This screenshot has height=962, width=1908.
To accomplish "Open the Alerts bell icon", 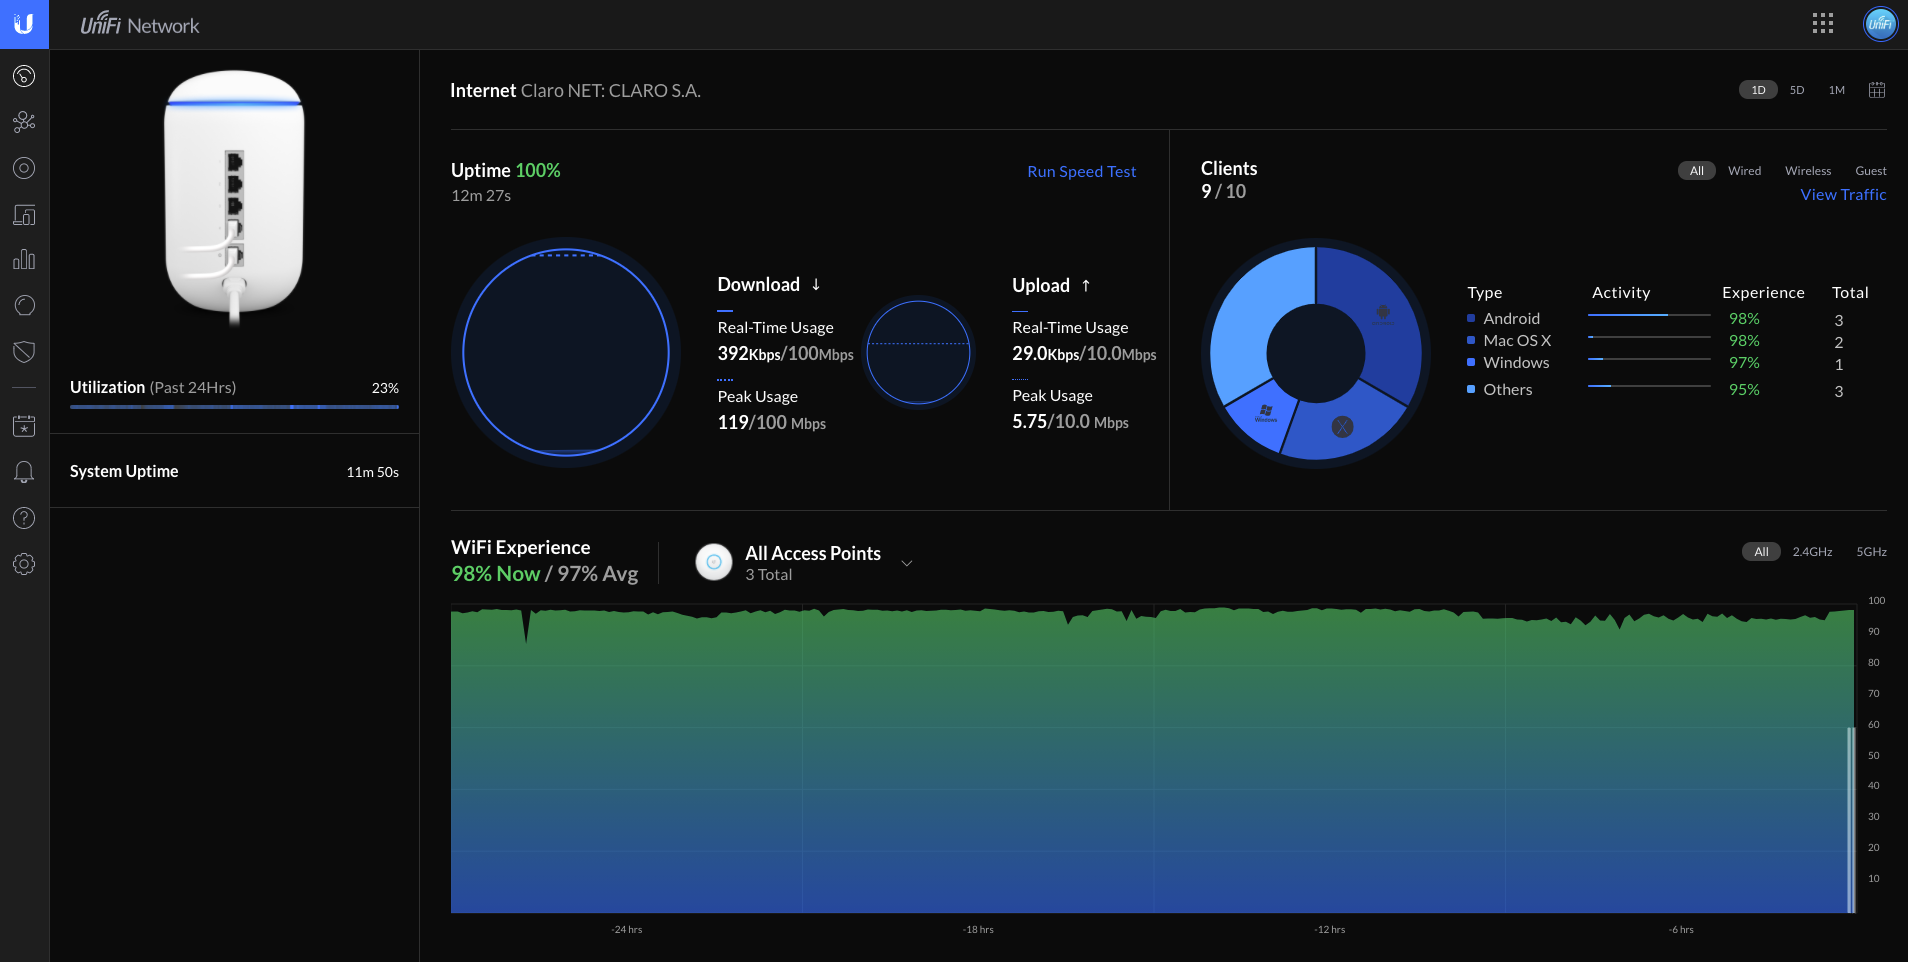I will pyautogui.click(x=24, y=472).
